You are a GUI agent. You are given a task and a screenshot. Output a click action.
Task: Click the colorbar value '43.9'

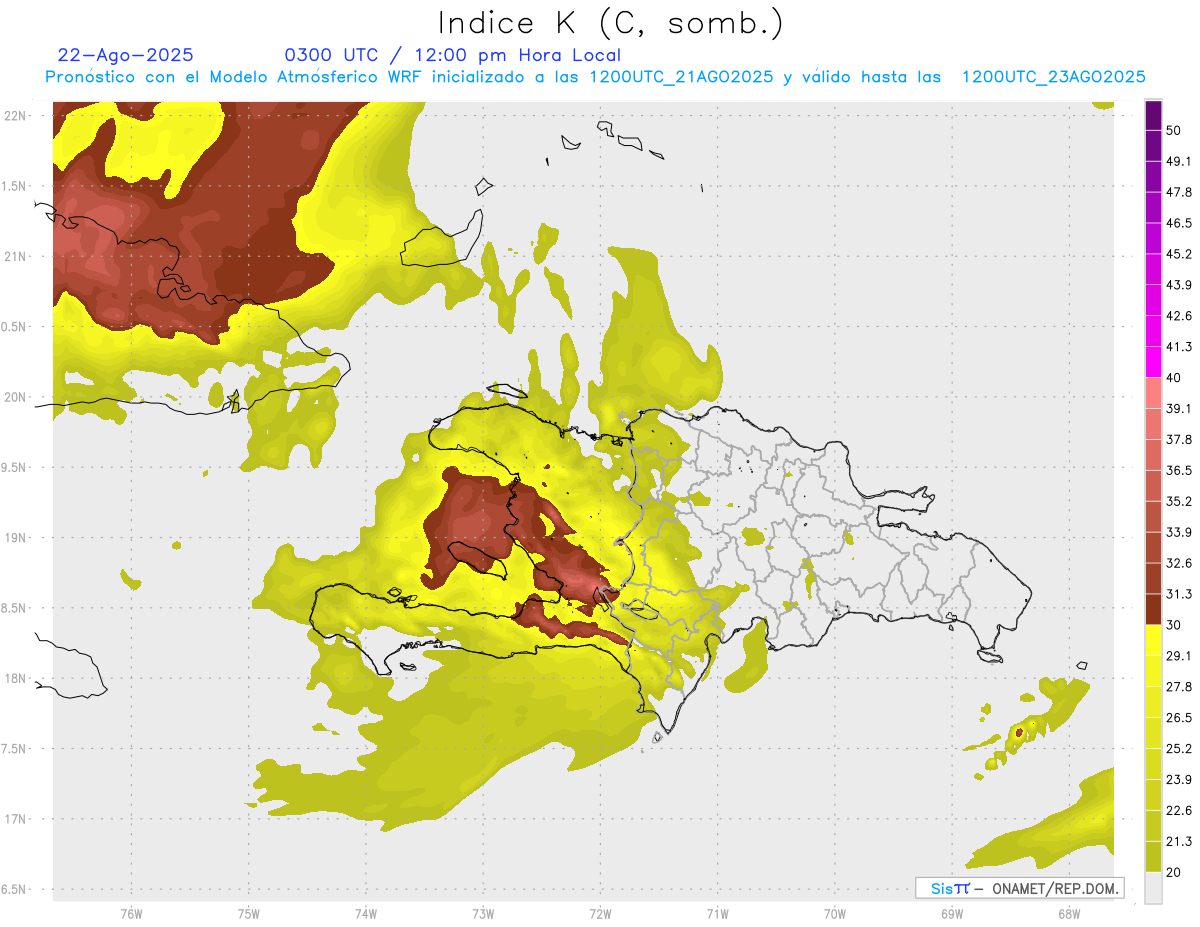(1180, 285)
